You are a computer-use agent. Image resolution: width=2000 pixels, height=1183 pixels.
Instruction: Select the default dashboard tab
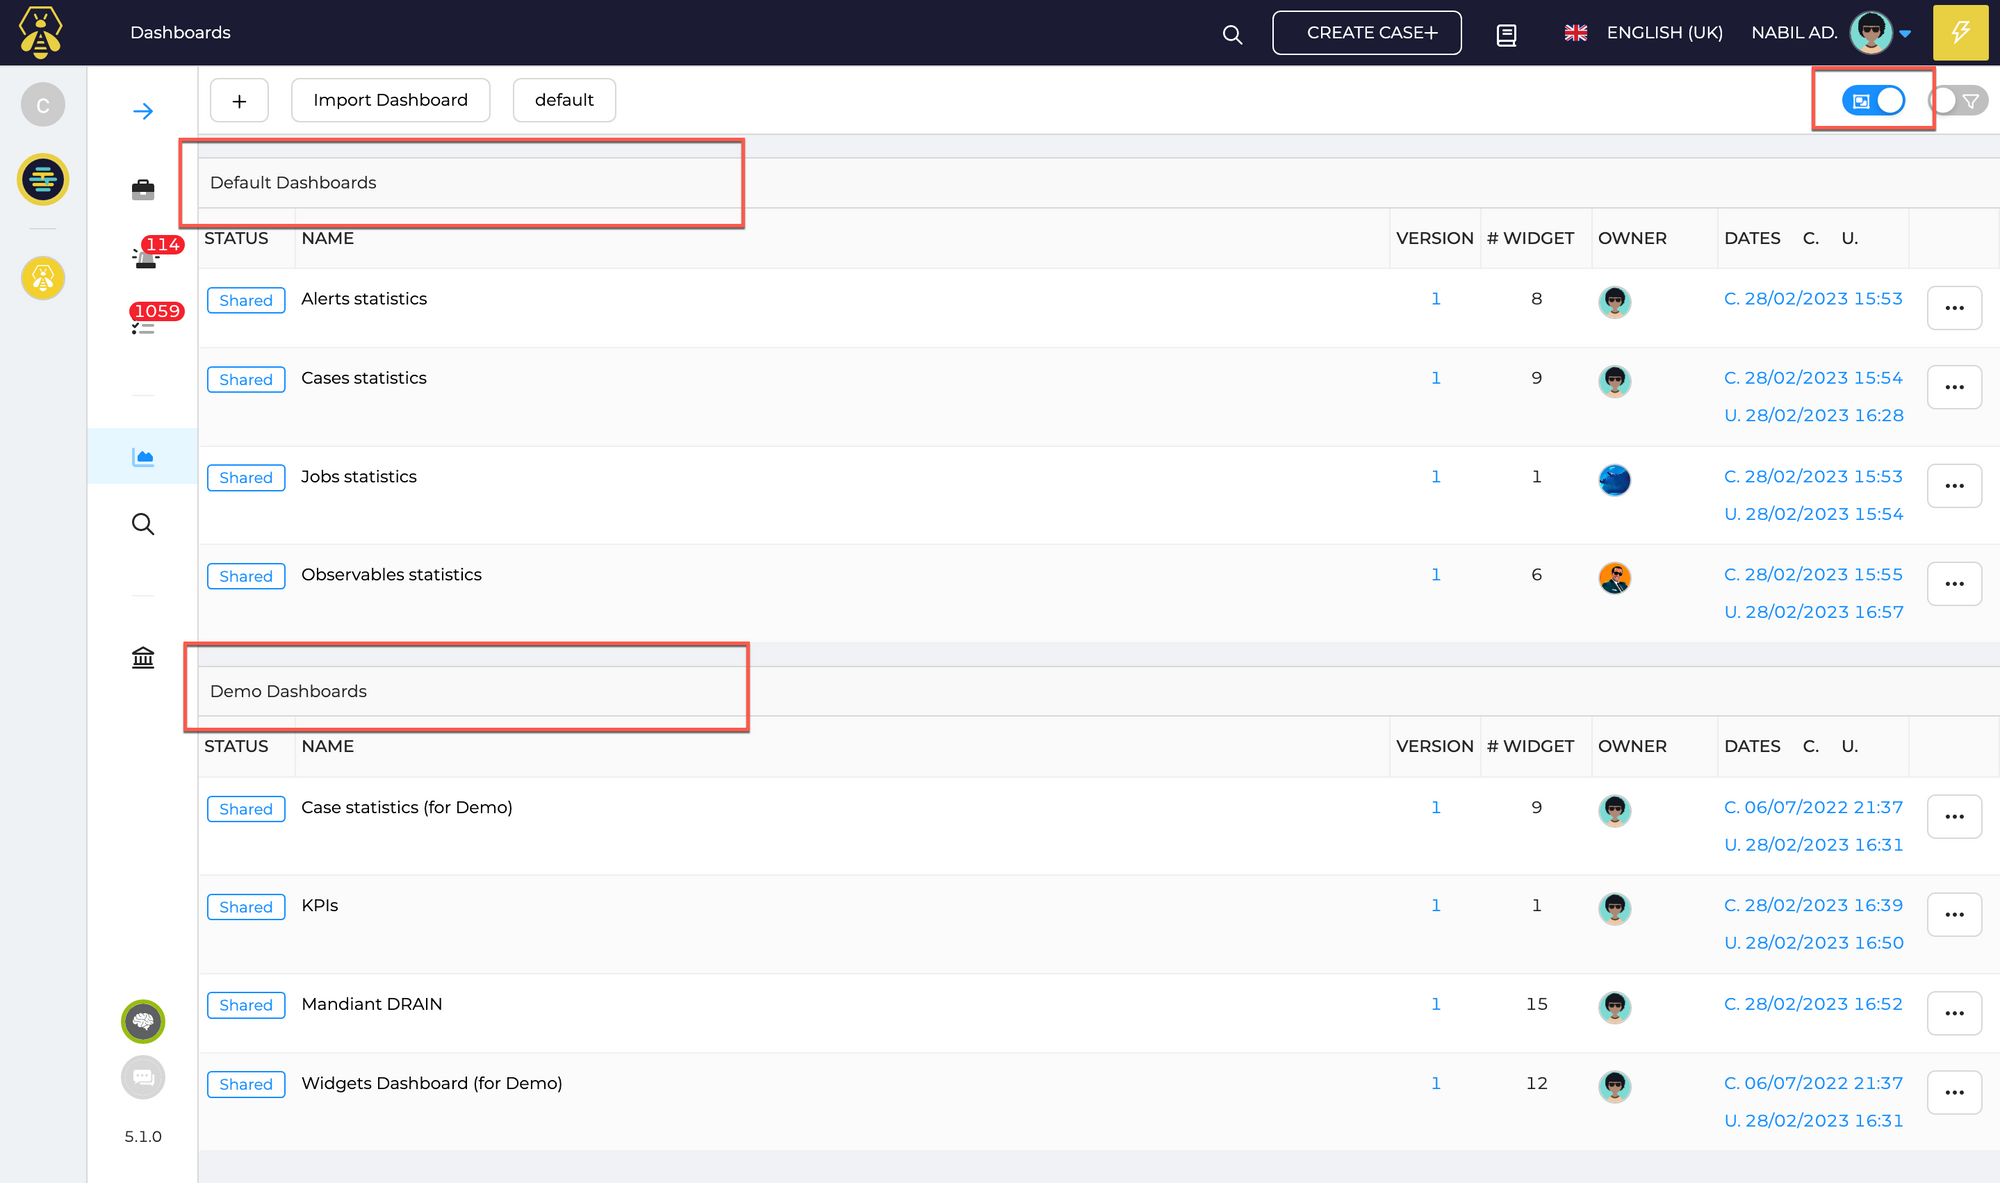coord(564,100)
